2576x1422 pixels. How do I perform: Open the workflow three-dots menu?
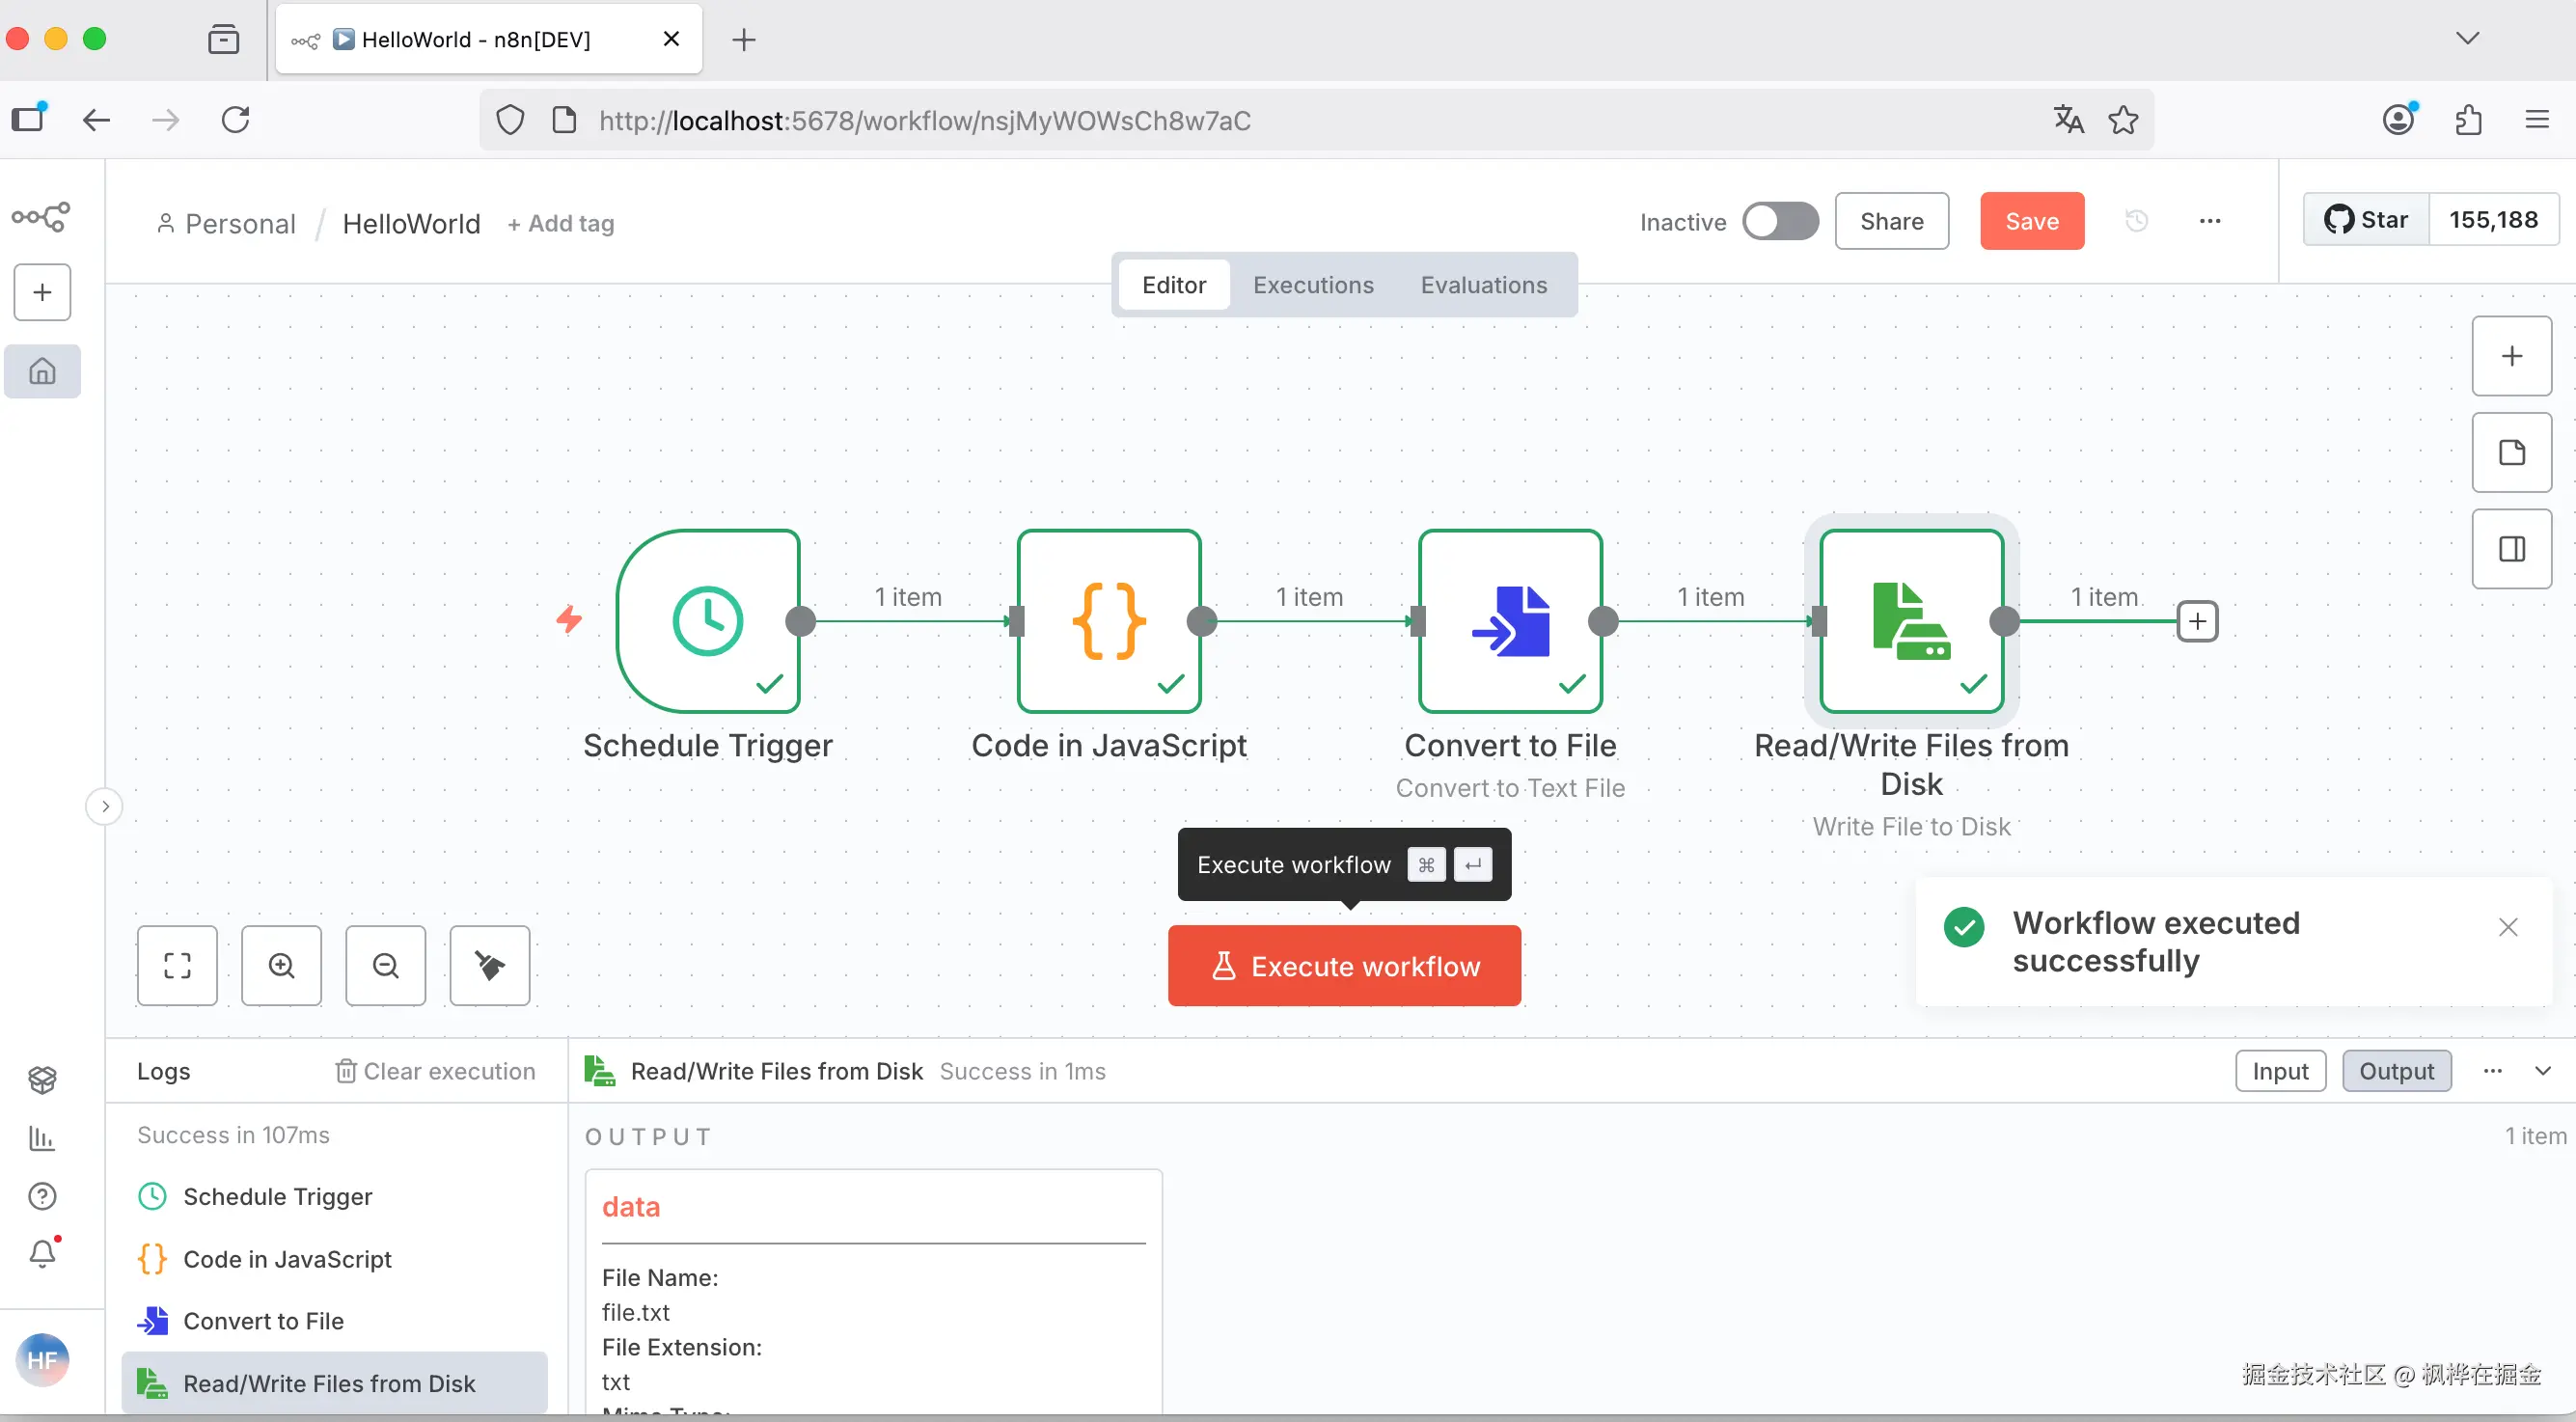[2209, 221]
